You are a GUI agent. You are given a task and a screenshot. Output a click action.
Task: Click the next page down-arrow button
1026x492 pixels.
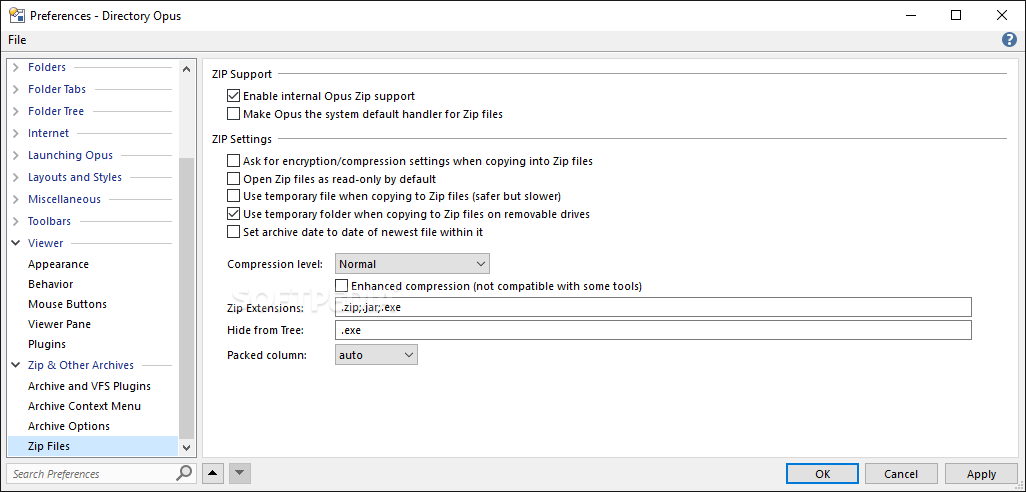click(x=240, y=473)
